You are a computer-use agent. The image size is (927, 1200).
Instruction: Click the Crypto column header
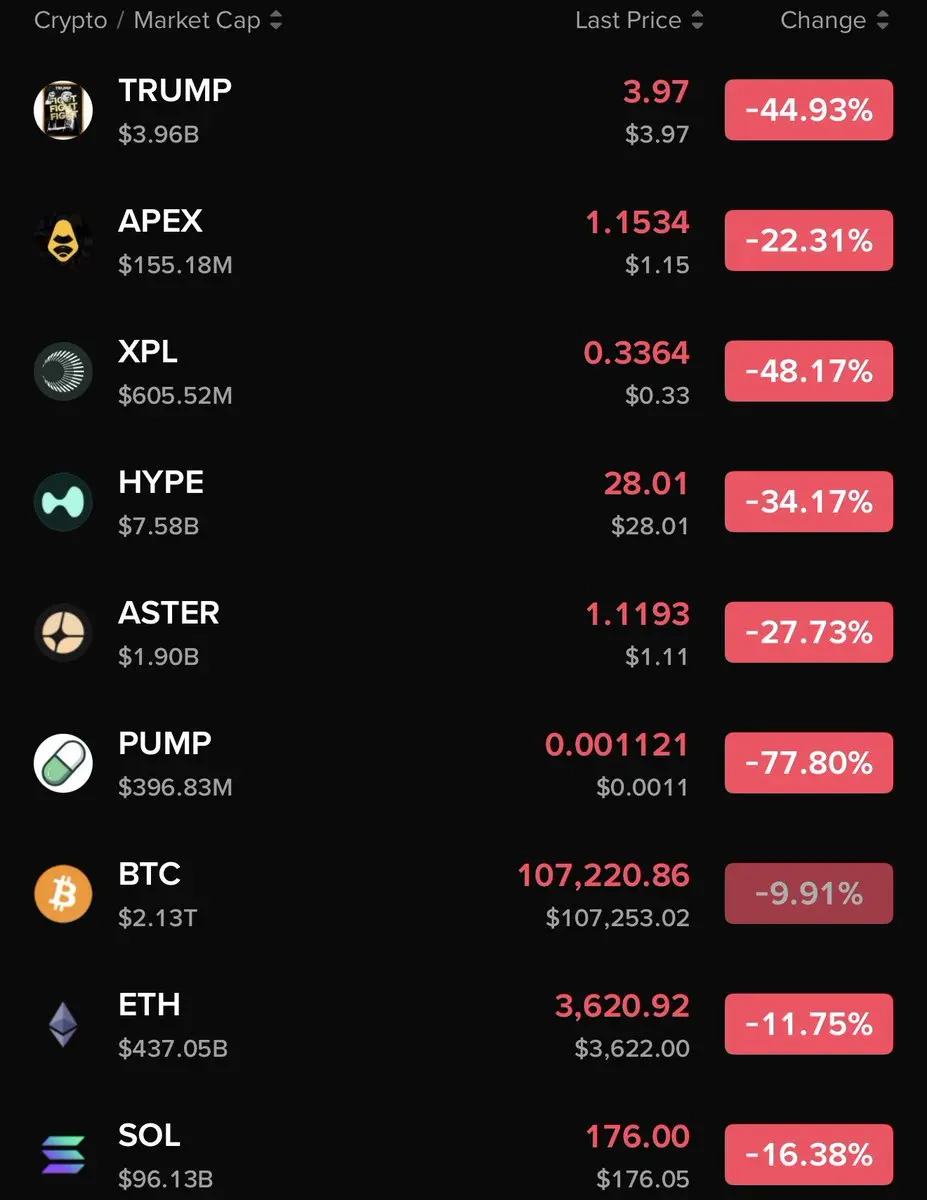coord(70,20)
